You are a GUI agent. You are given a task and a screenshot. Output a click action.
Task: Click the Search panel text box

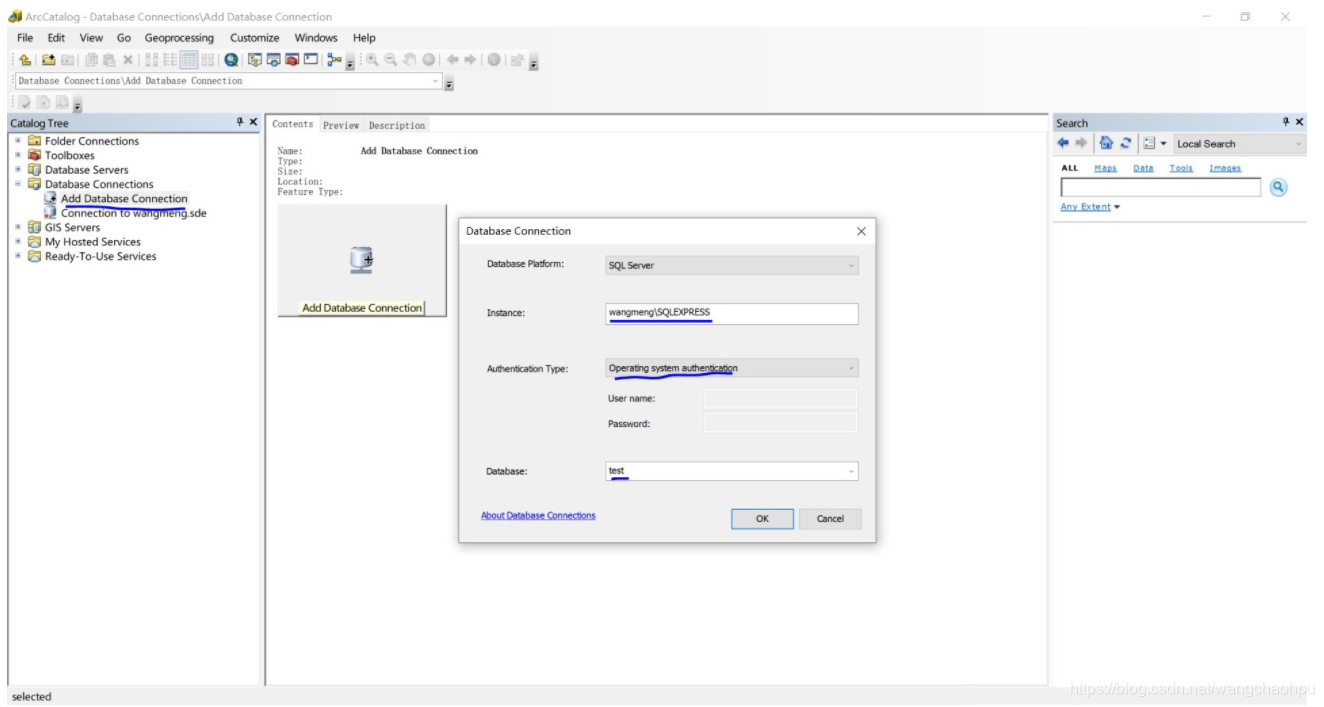point(1161,187)
